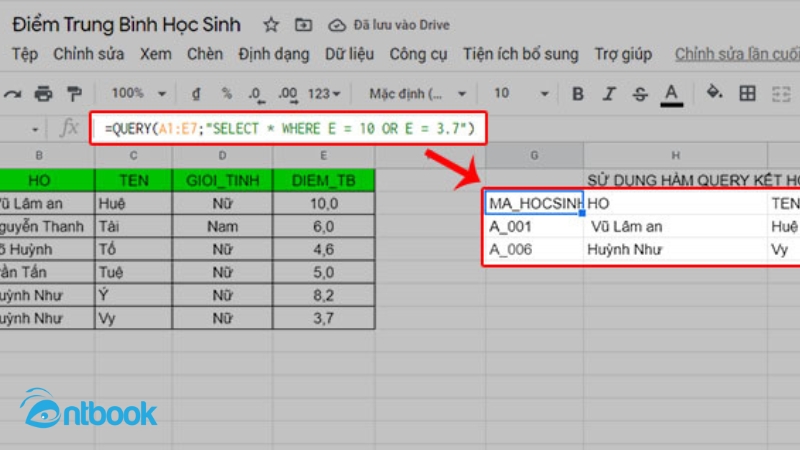Star the document Điểm Trung Bình Học Sinh

tap(271, 24)
